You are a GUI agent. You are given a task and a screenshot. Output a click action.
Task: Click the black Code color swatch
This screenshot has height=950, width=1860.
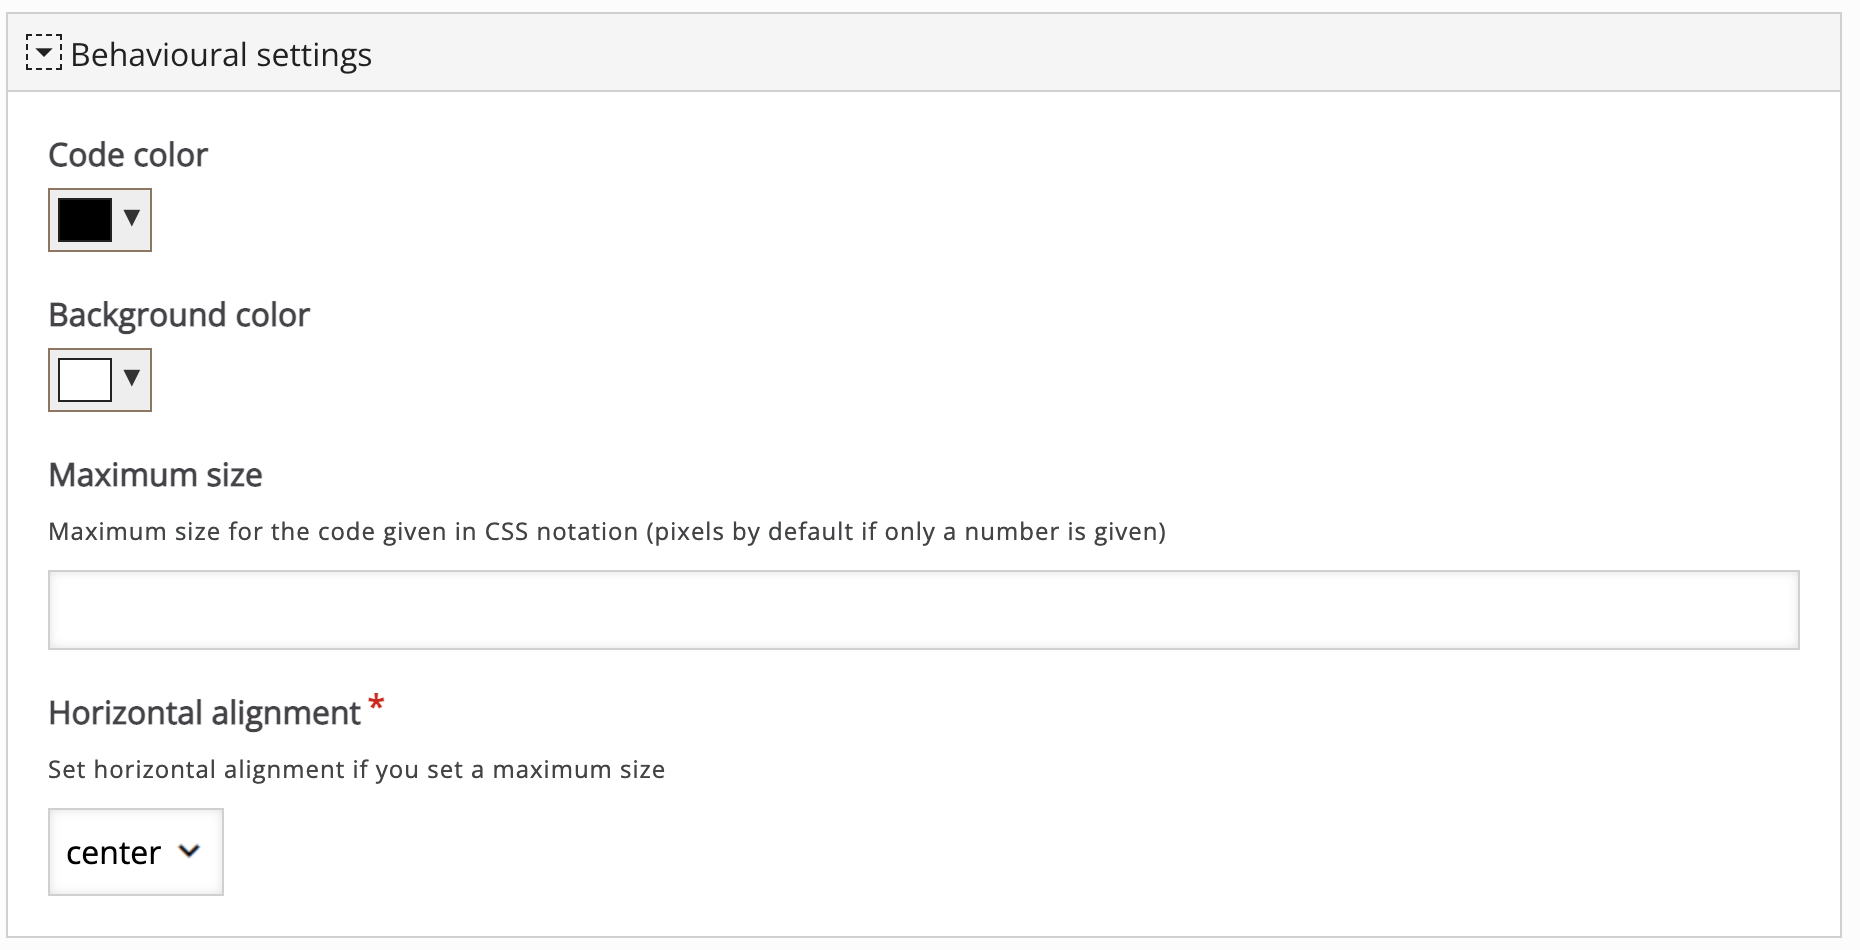85,220
